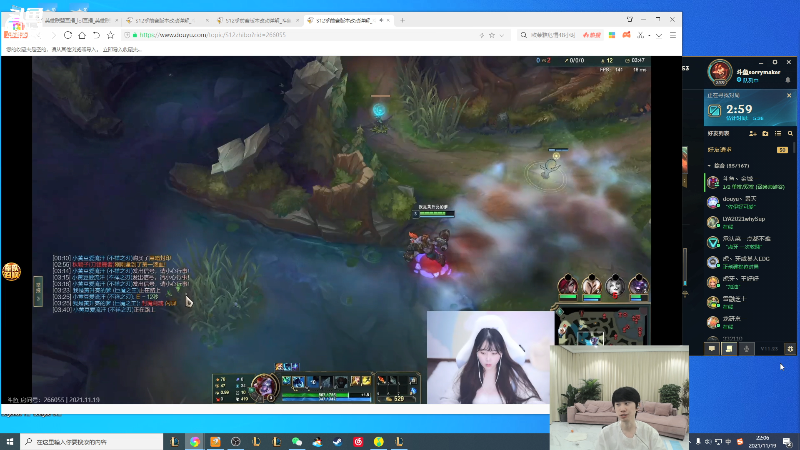Select first friend with green status bar
Image resolution: width=800 pixels, height=450 pixels.
pos(749,183)
